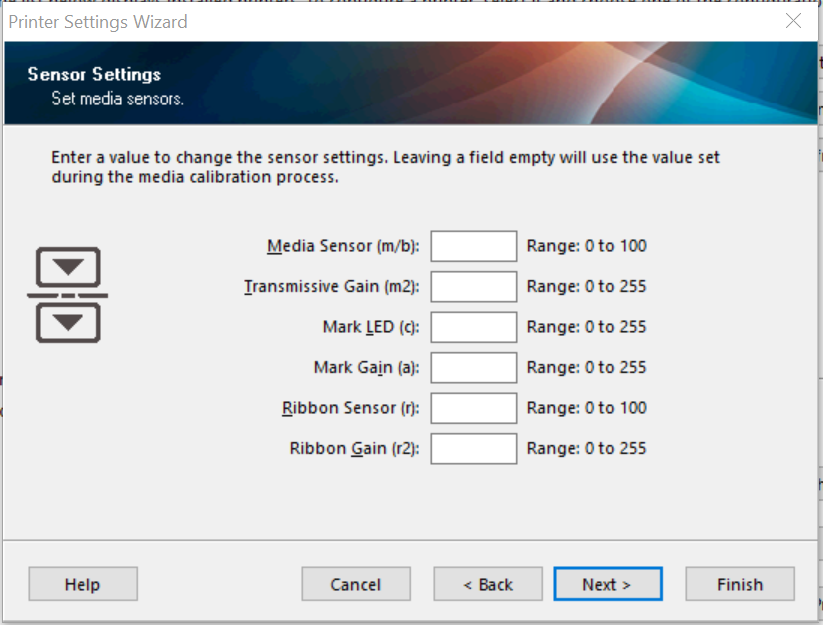Click Finish to complete the wizard

click(x=740, y=585)
